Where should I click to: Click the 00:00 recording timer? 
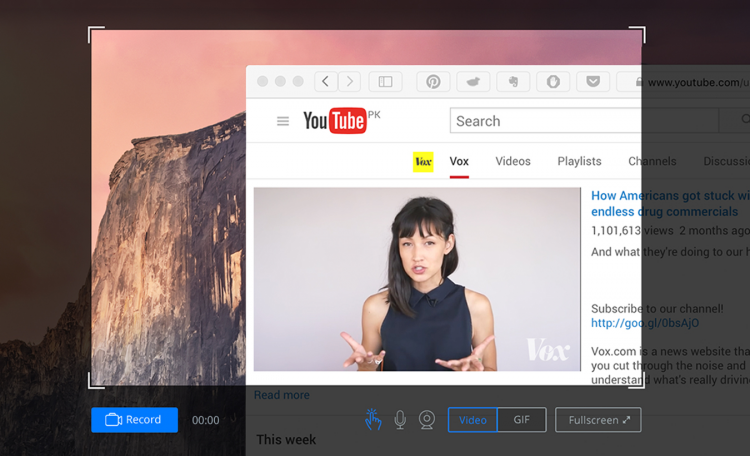pos(206,420)
